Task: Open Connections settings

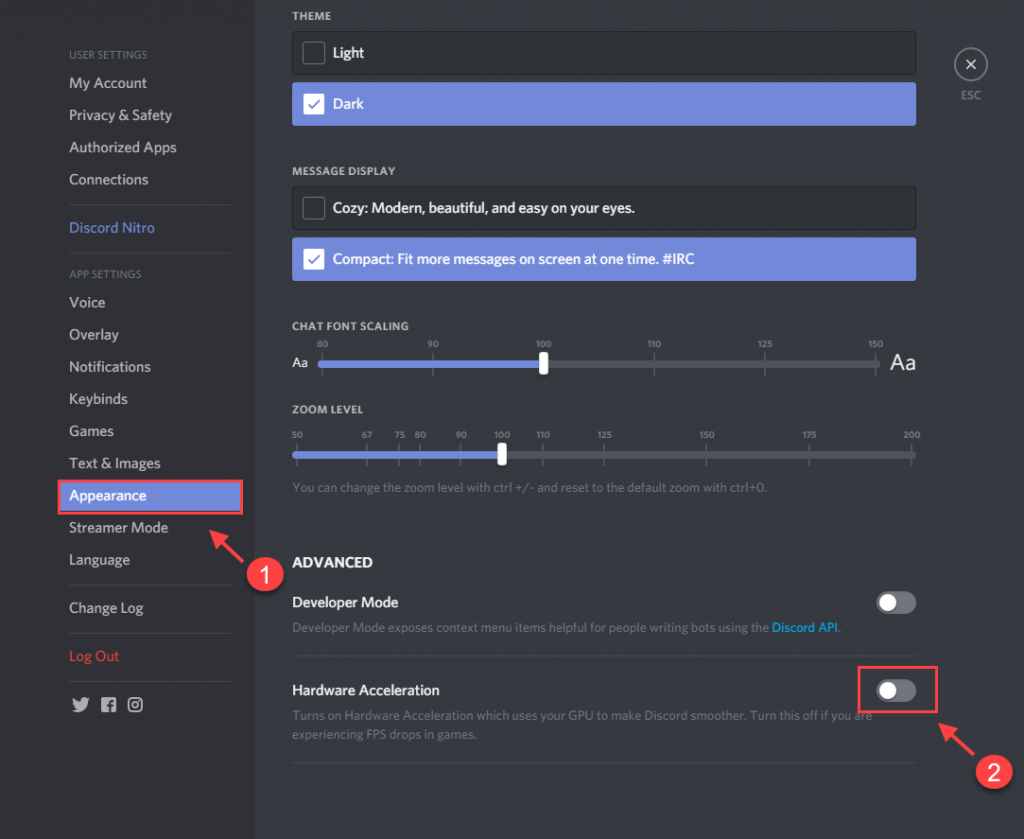Action: click(108, 180)
